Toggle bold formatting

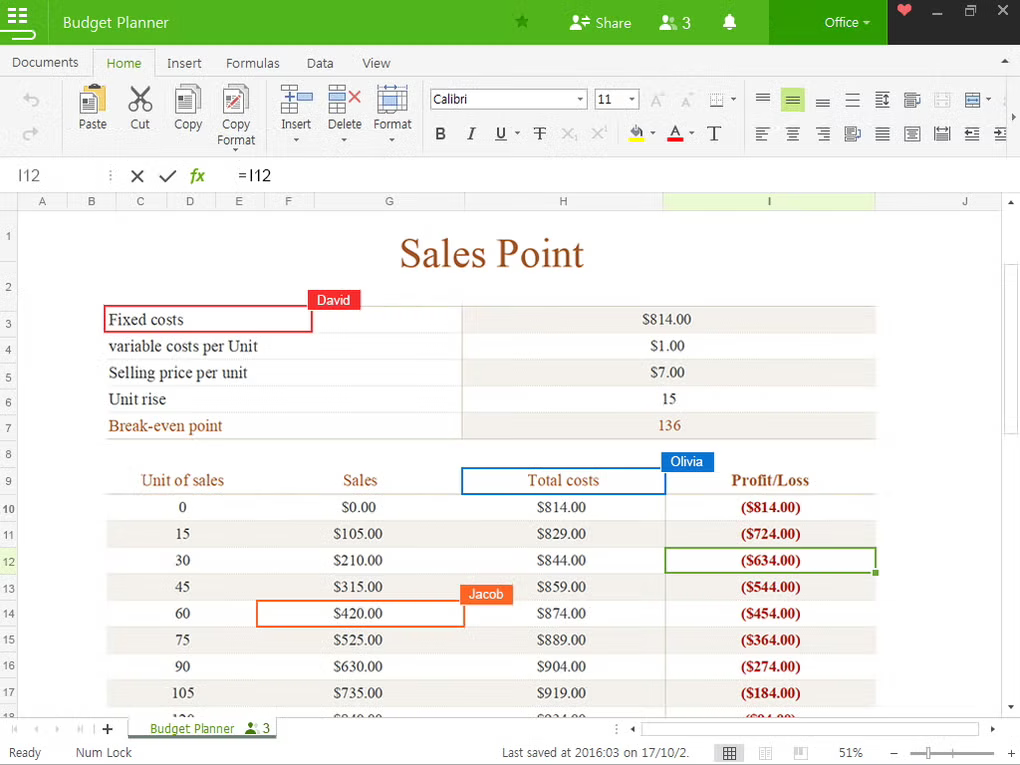pos(440,133)
